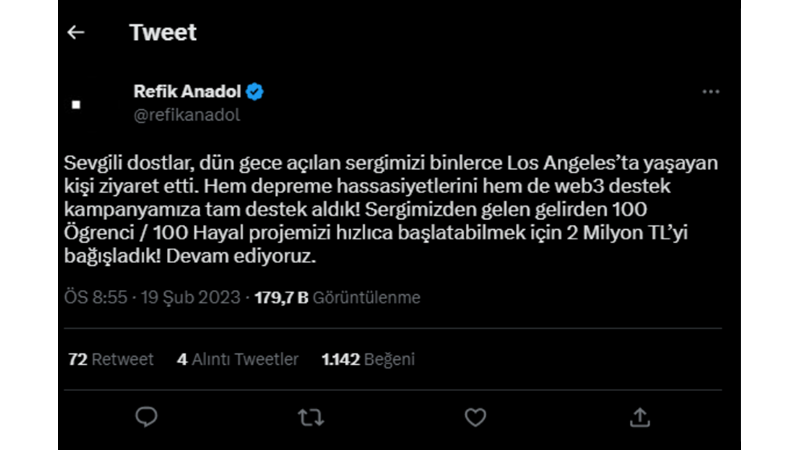This screenshot has height=450, width=800.
Task: Open the reply icon under the tweet
Action: coord(147,415)
